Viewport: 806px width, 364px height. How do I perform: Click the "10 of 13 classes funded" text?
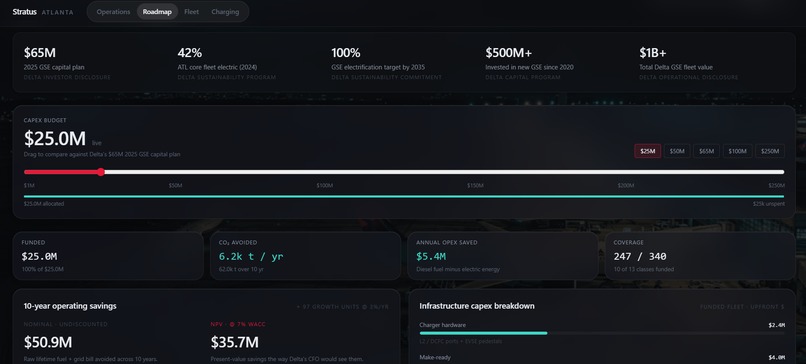pyautogui.click(x=644, y=269)
